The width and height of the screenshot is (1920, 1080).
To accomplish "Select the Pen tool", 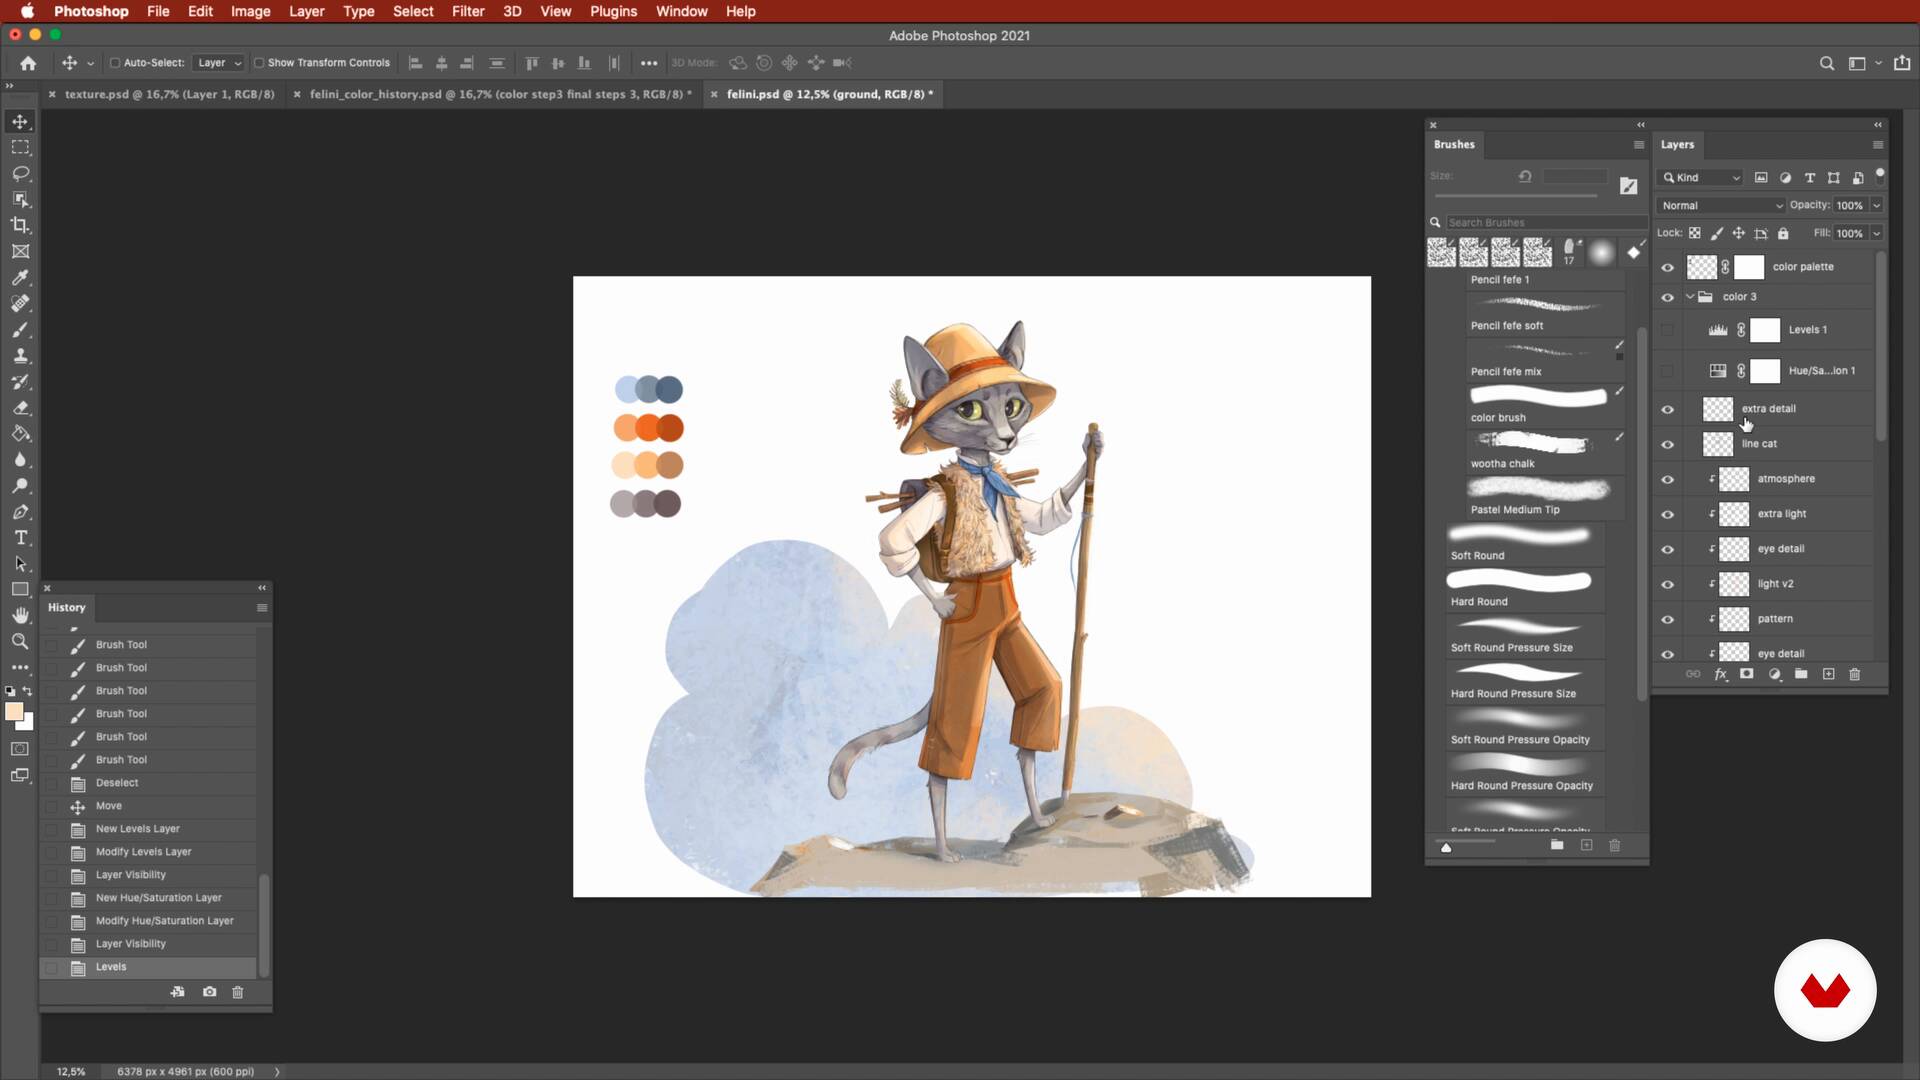I will [x=20, y=511].
